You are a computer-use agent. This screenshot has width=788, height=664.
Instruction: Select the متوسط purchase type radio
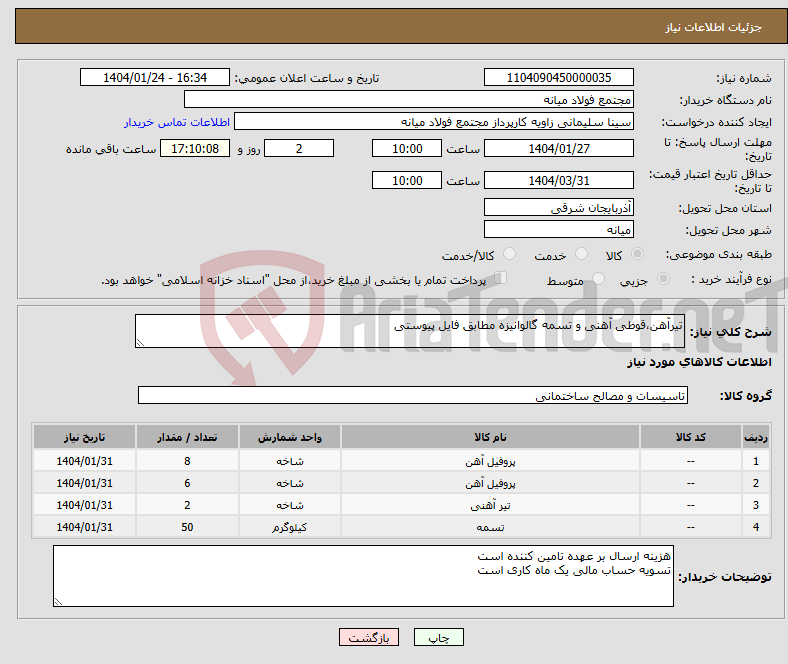pyautogui.click(x=598, y=278)
